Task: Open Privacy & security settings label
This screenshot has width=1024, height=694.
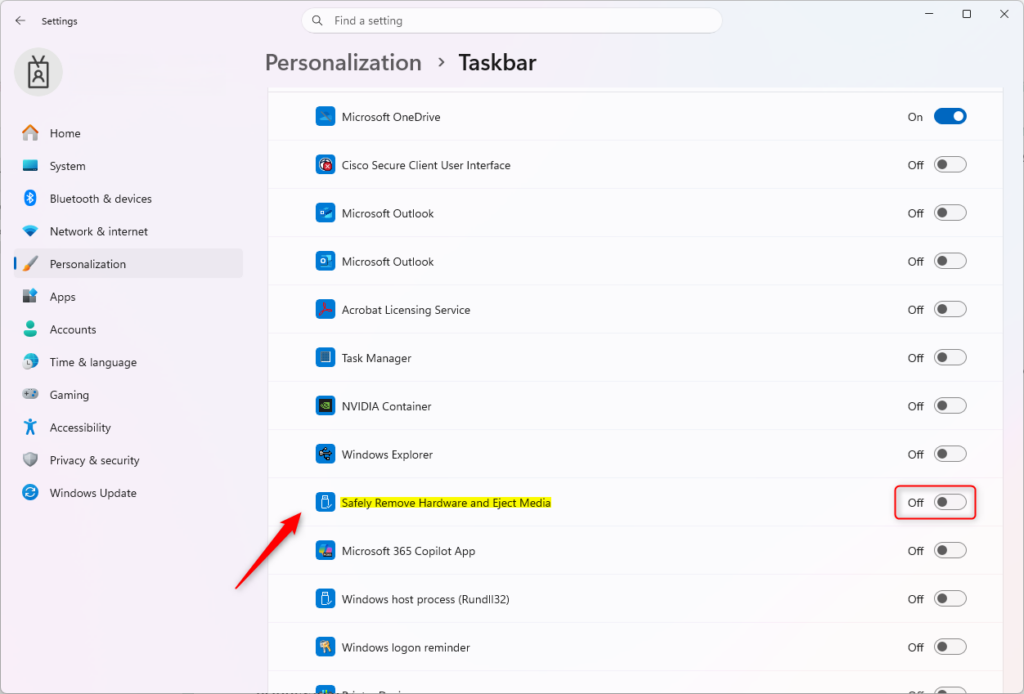Action: point(95,460)
